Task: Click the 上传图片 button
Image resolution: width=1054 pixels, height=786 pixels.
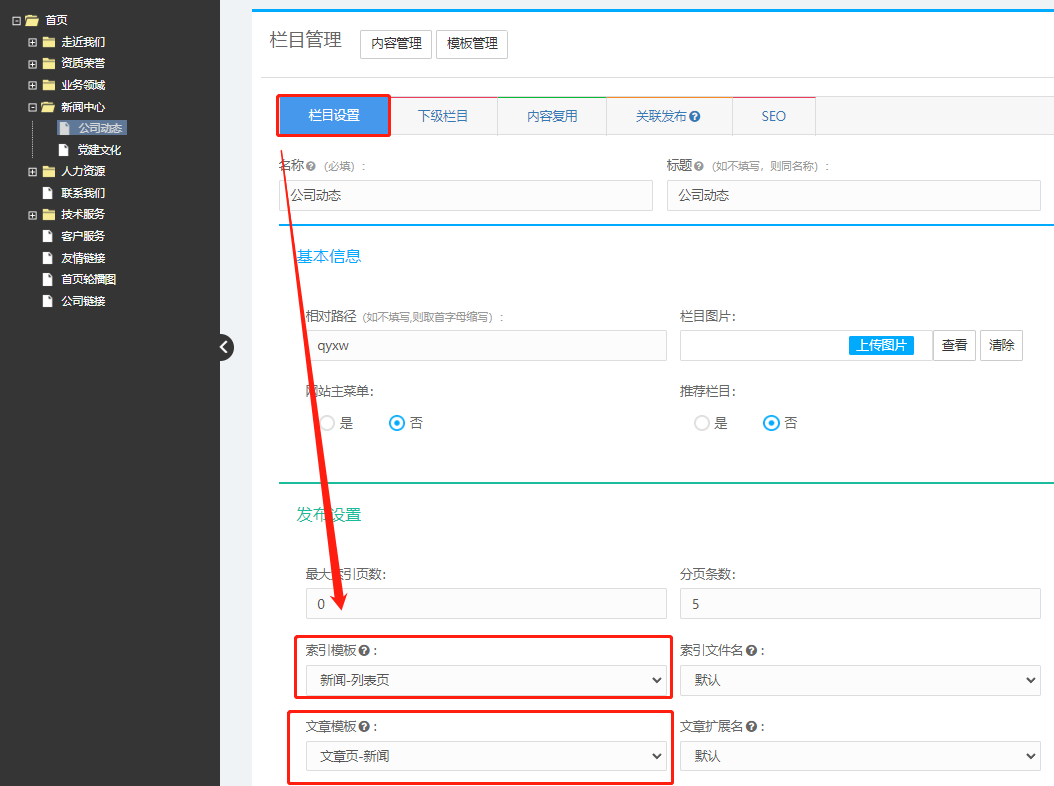Action: [x=881, y=345]
